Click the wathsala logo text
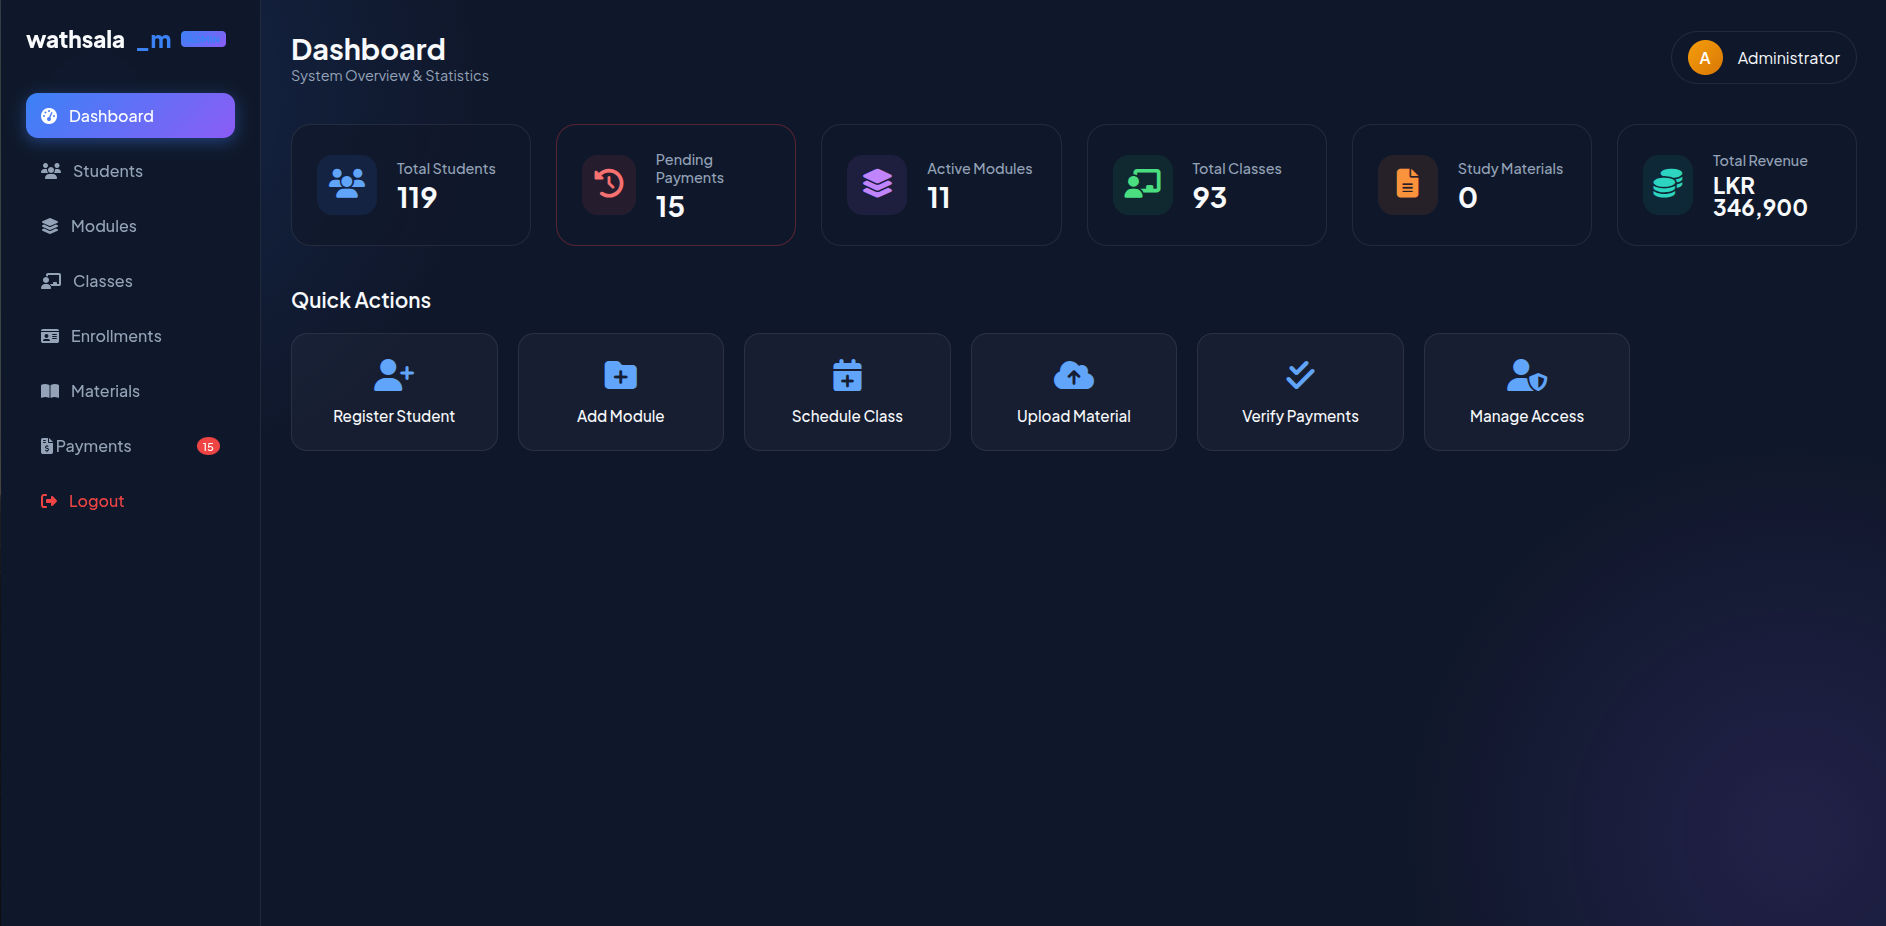 coord(76,40)
